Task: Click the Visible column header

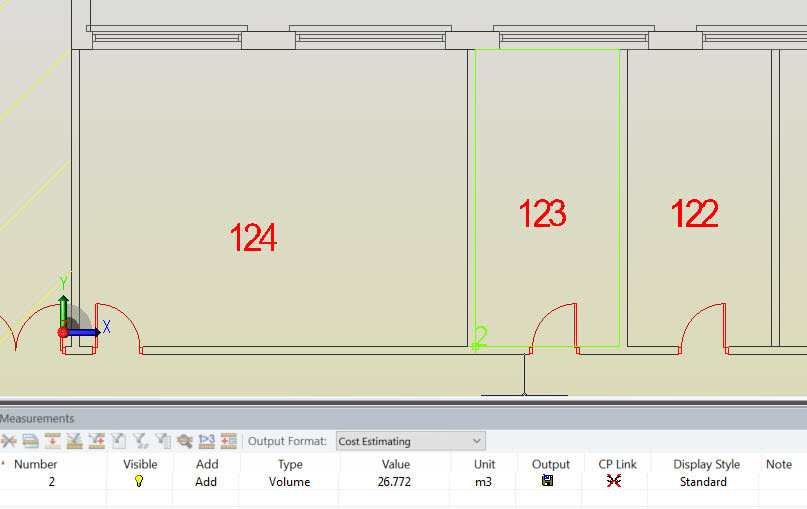Action: [x=140, y=464]
